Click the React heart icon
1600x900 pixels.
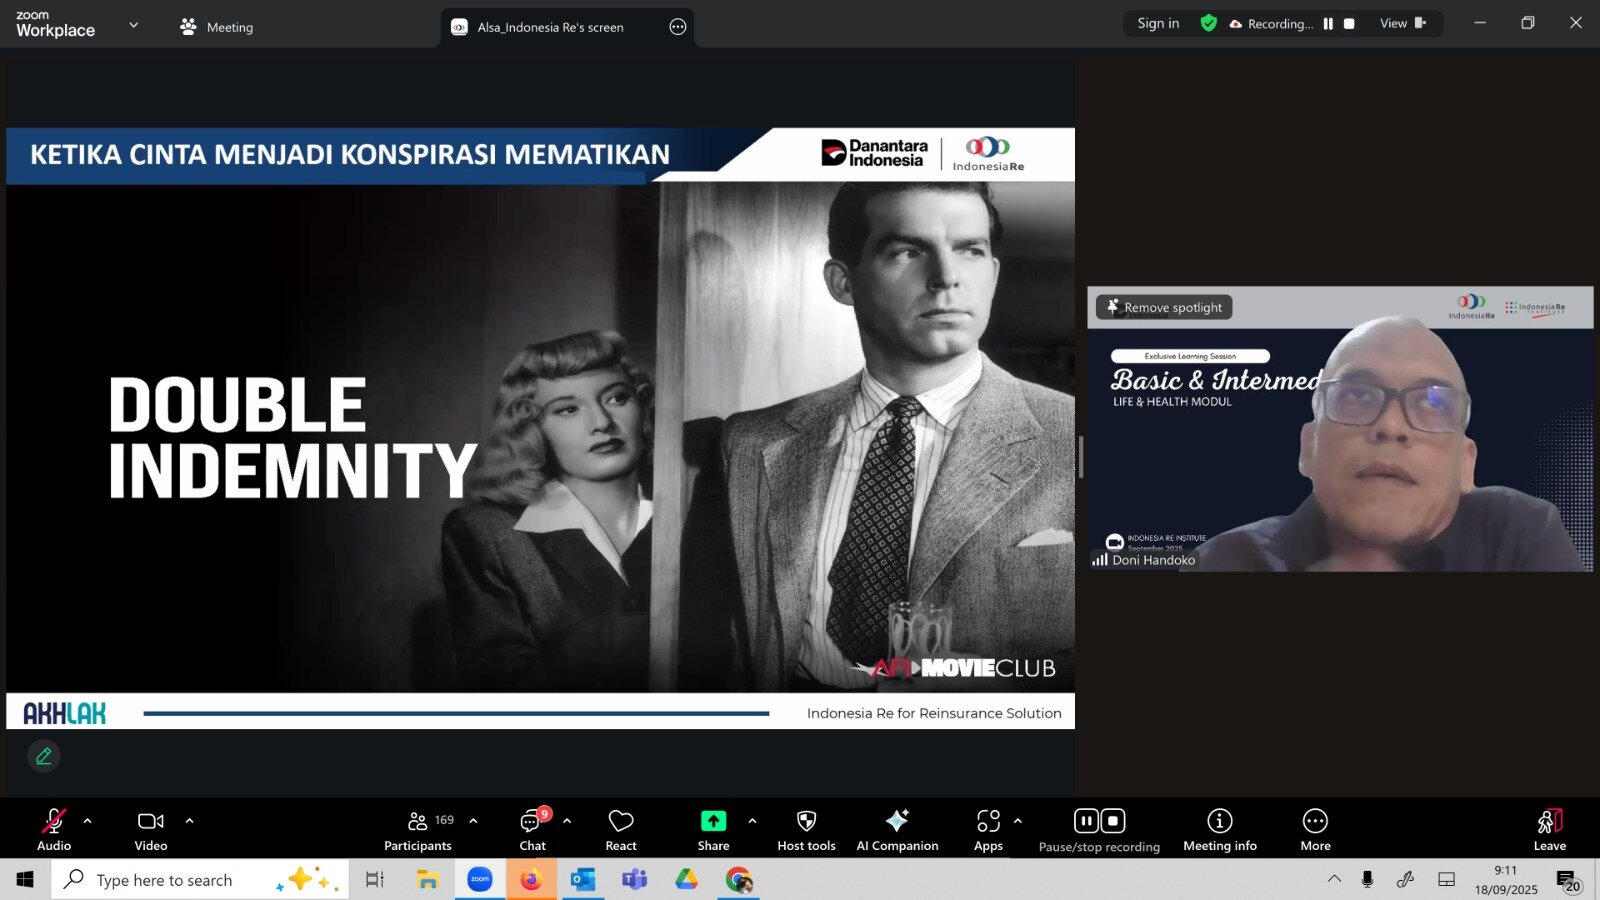click(x=620, y=829)
